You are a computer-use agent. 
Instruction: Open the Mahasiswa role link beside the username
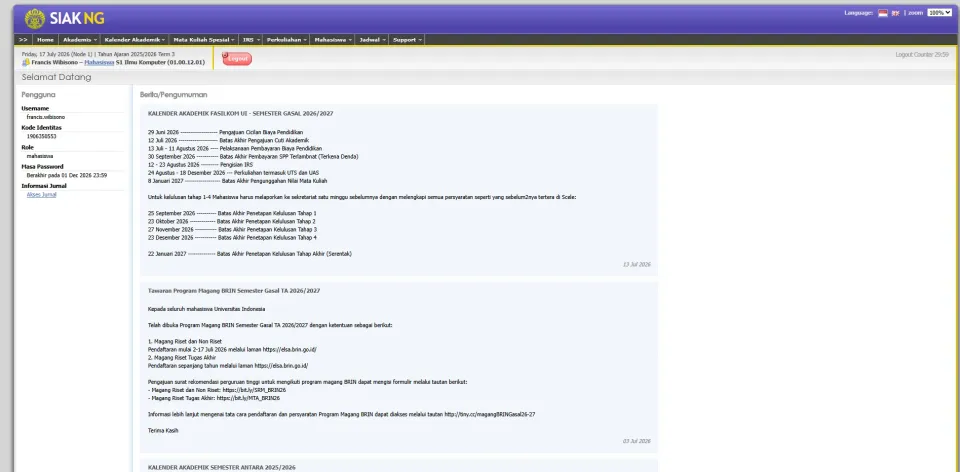(x=99, y=62)
